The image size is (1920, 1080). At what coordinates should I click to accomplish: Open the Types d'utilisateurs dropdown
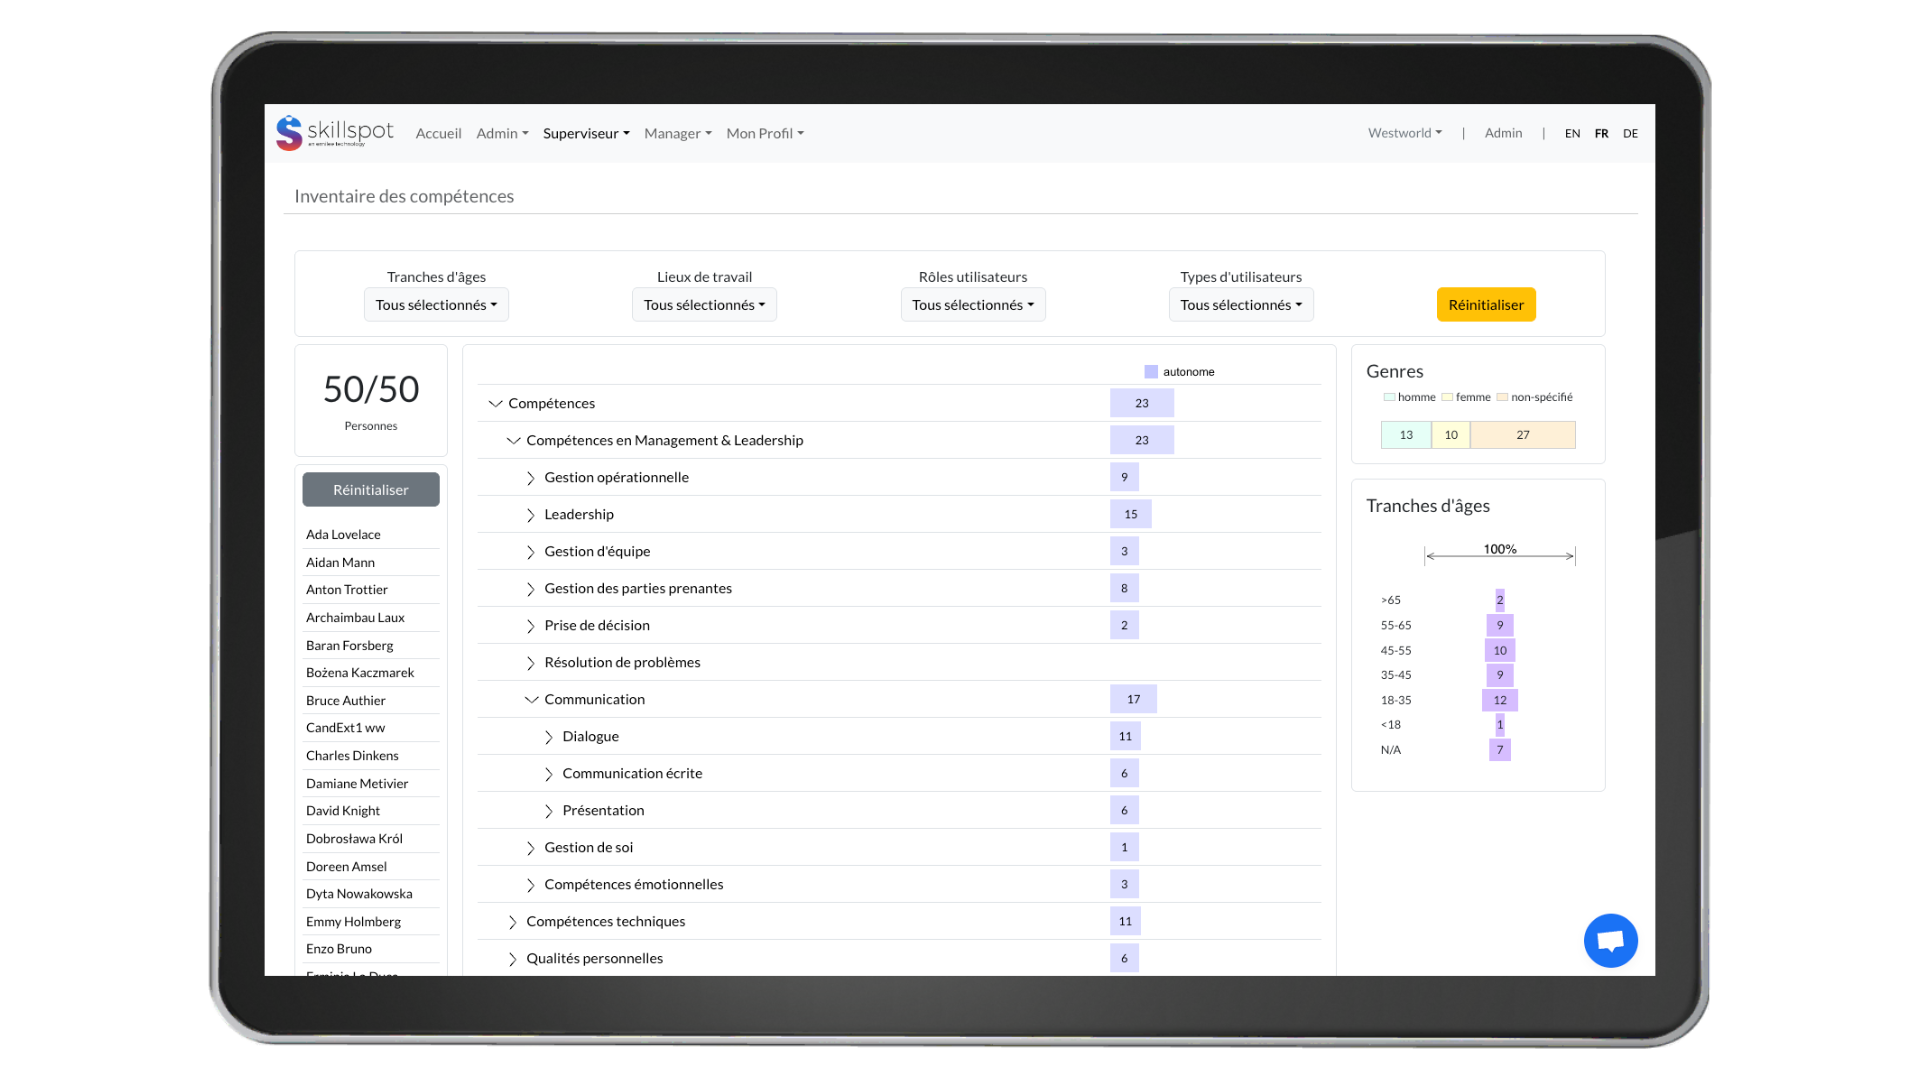[1240, 305]
